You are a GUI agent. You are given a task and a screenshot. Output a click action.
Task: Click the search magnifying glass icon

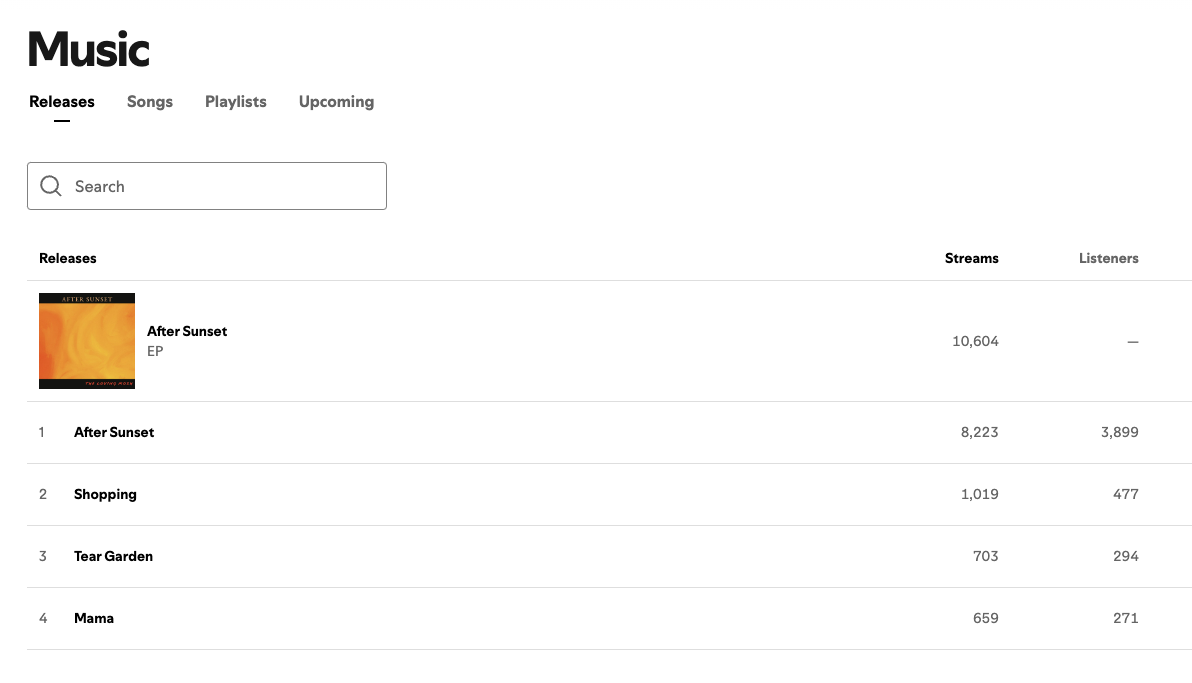(x=51, y=186)
